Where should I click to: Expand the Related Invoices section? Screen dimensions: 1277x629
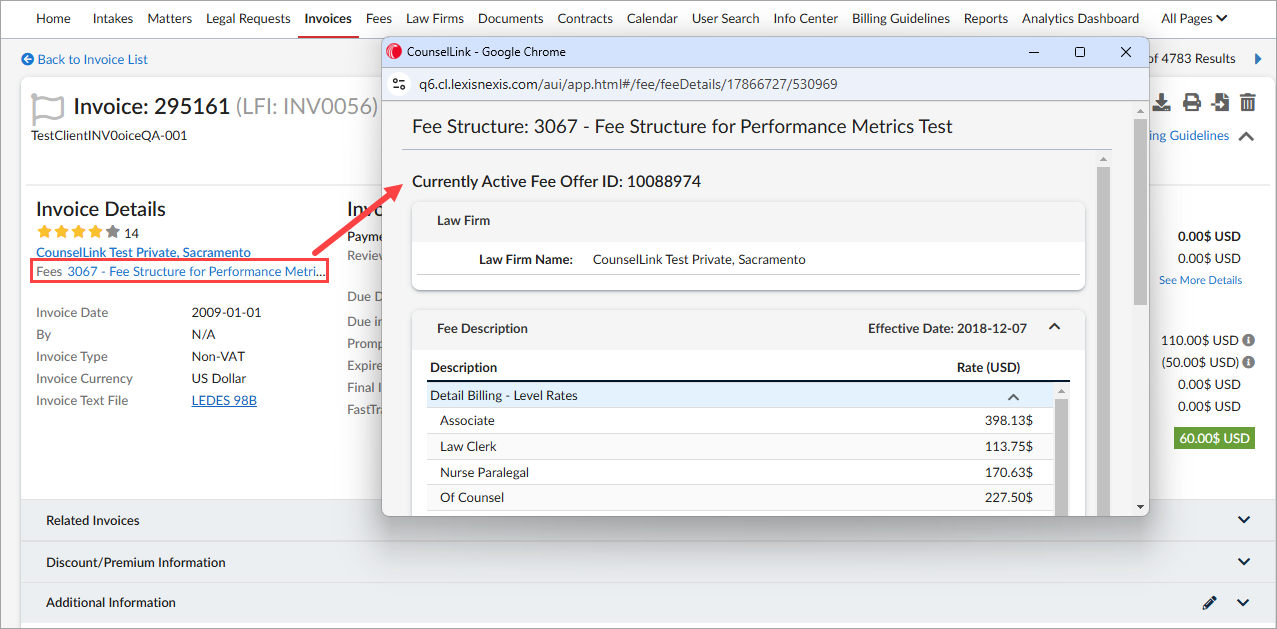pos(1244,520)
